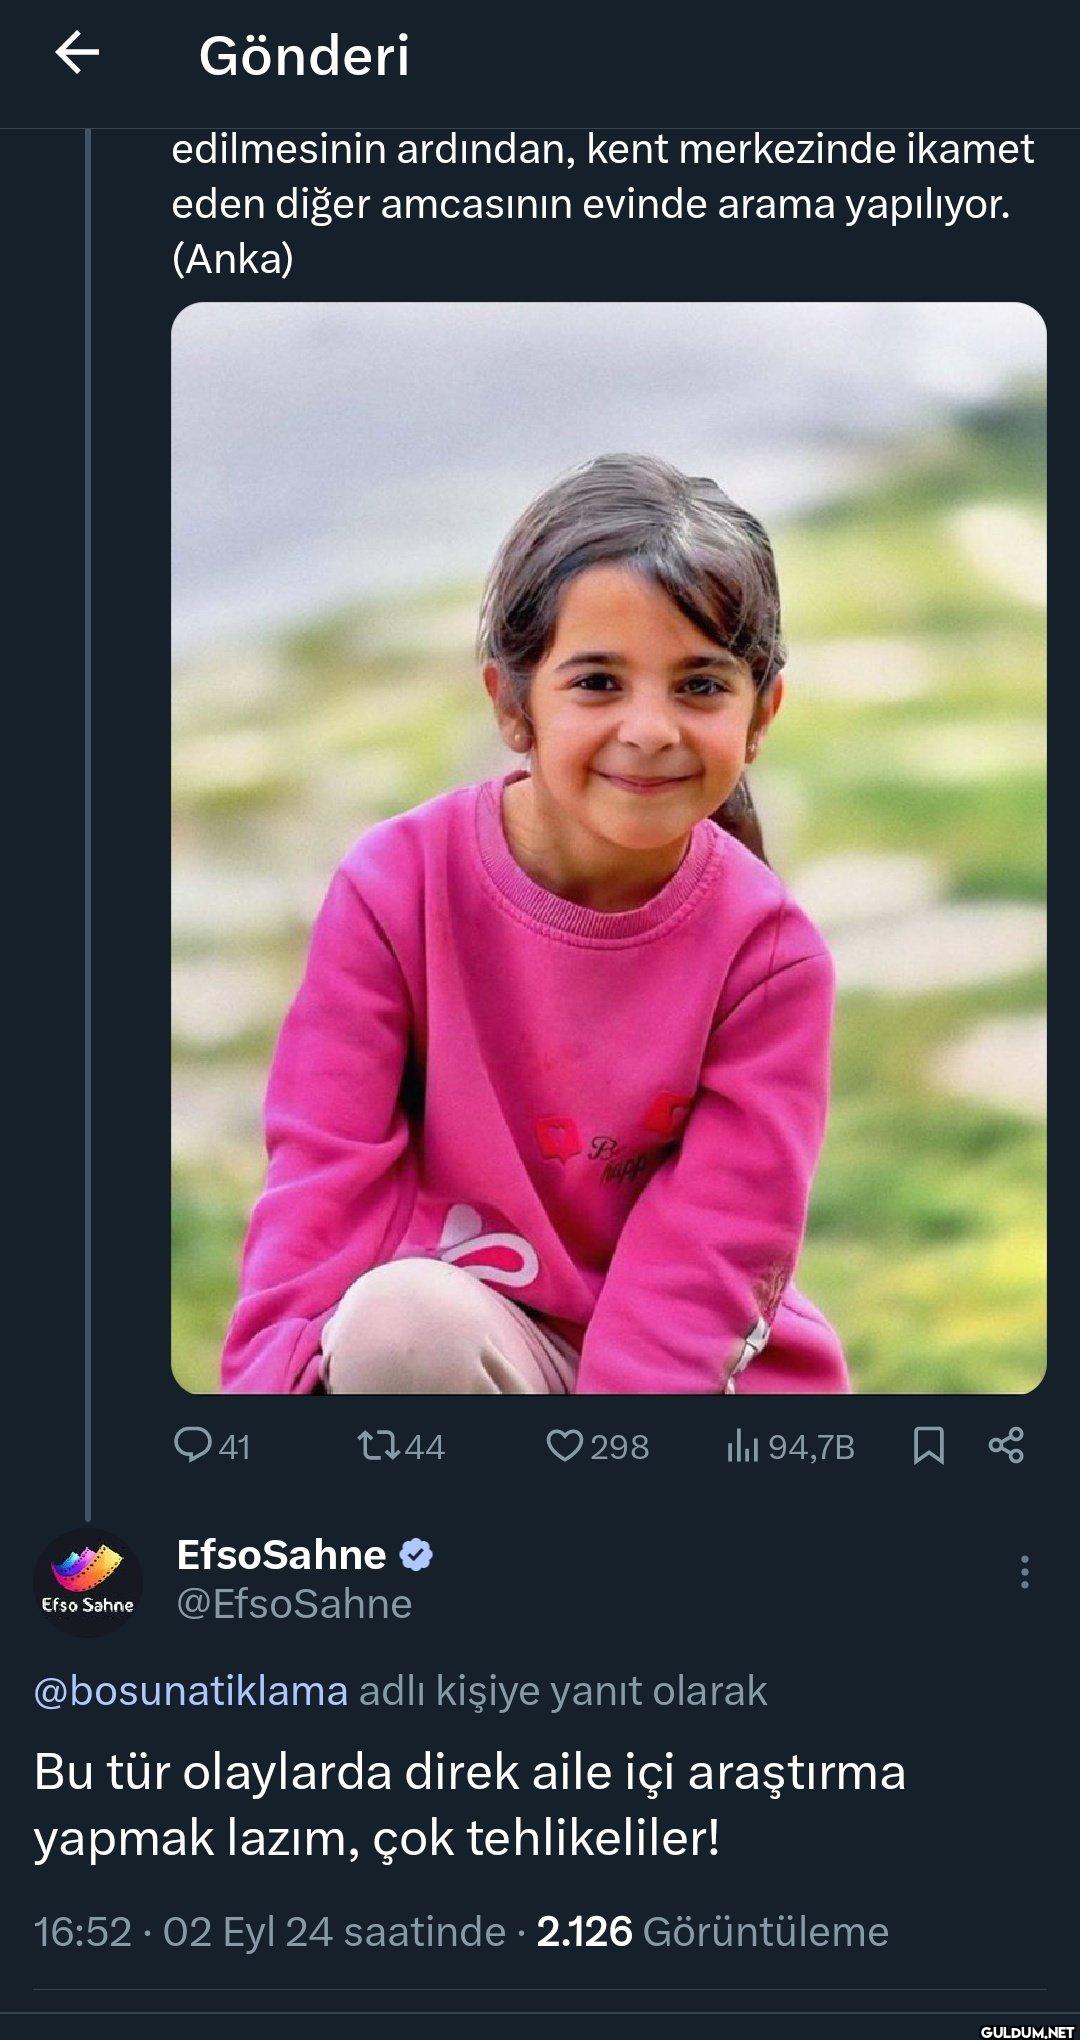Tap the 16:52 · 02 Eyl 24 timestamp
This screenshot has height=2040, width=1080.
pos(270,1932)
